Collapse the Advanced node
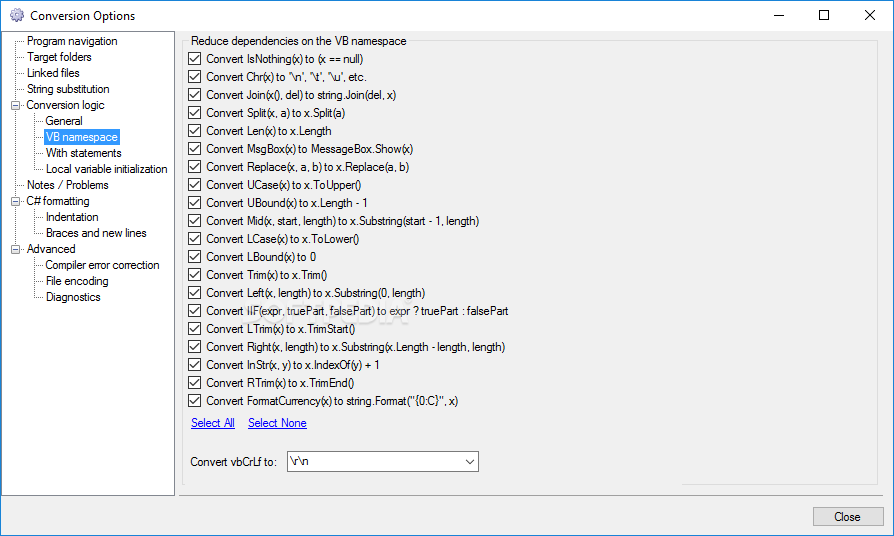Screen dimensions: 894x536 click(x=15, y=249)
